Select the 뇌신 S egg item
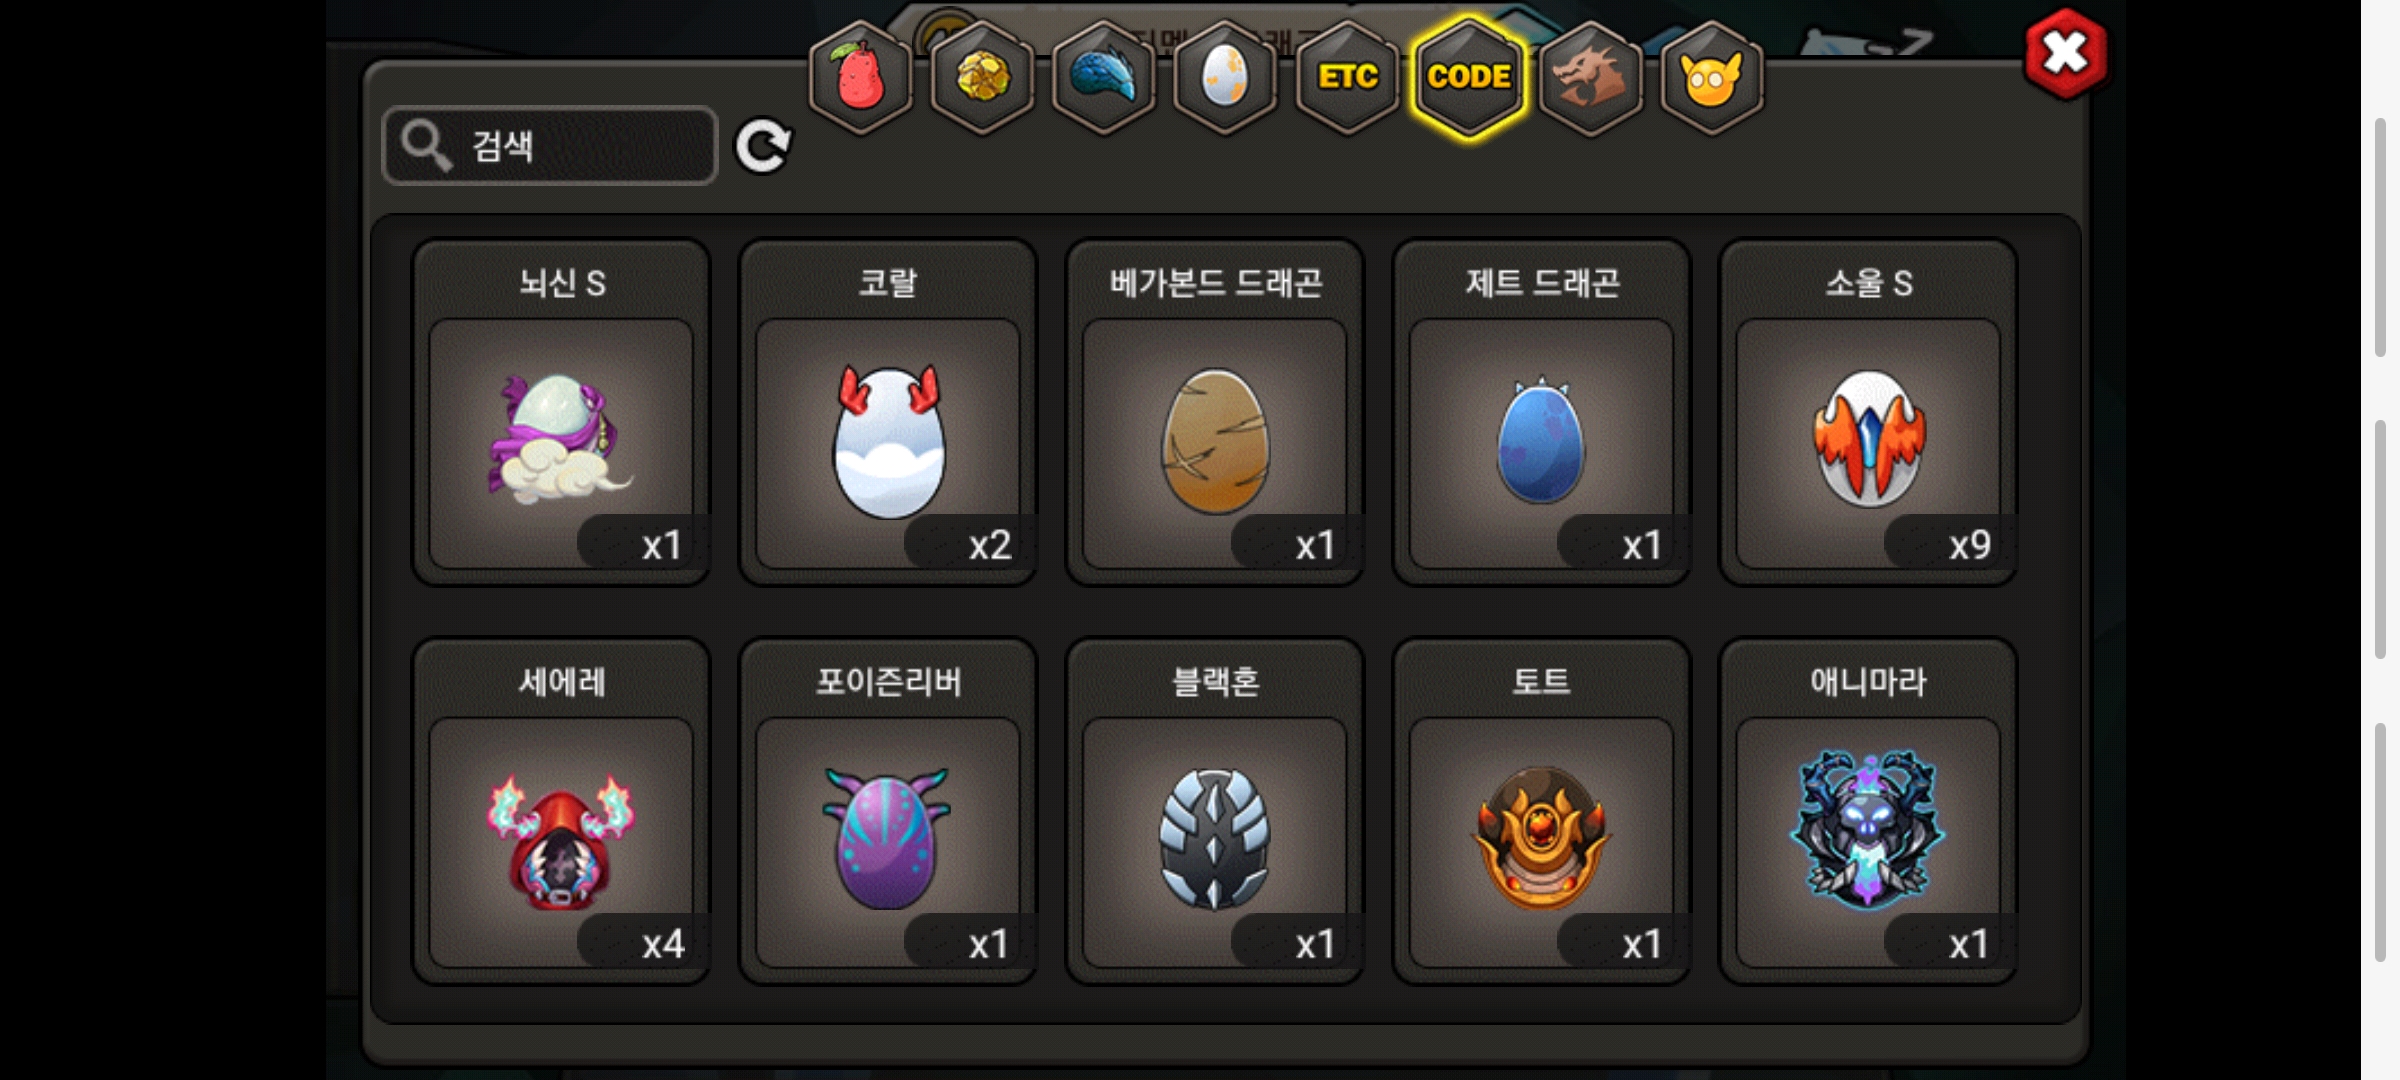The height and width of the screenshot is (1080, 2400). click(x=561, y=412)
